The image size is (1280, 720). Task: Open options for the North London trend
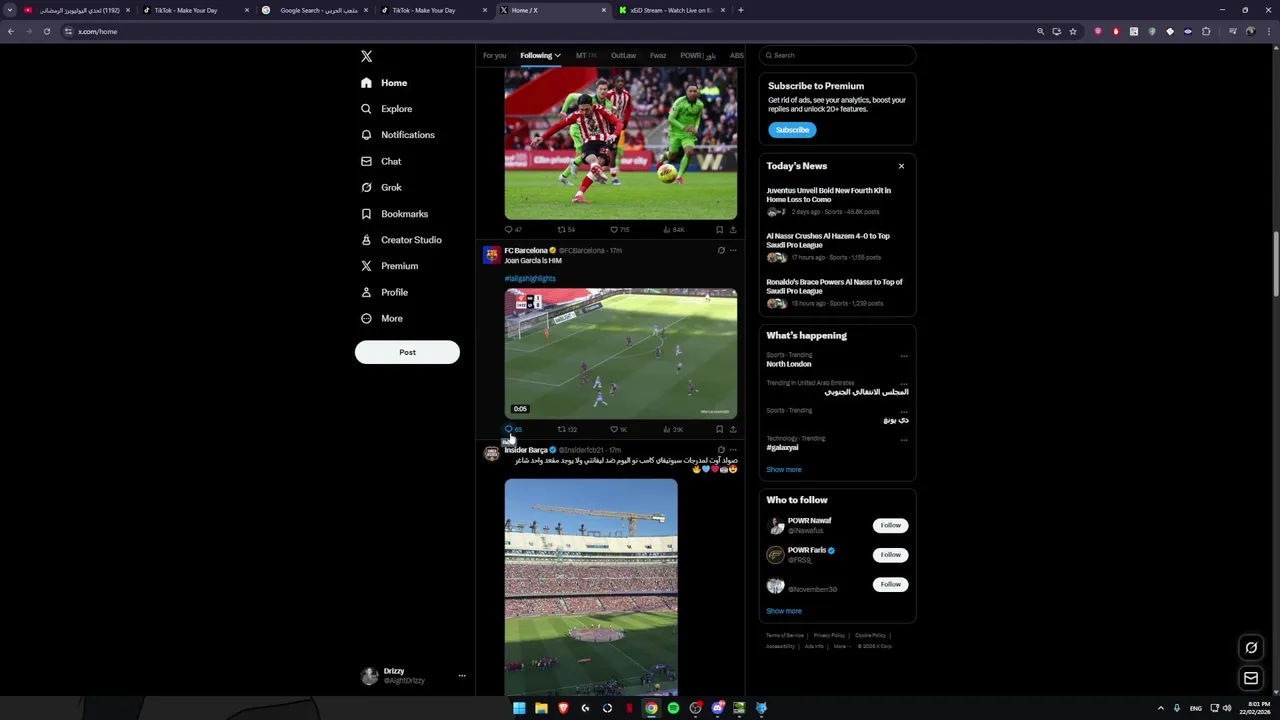click(x=904, y=356)
